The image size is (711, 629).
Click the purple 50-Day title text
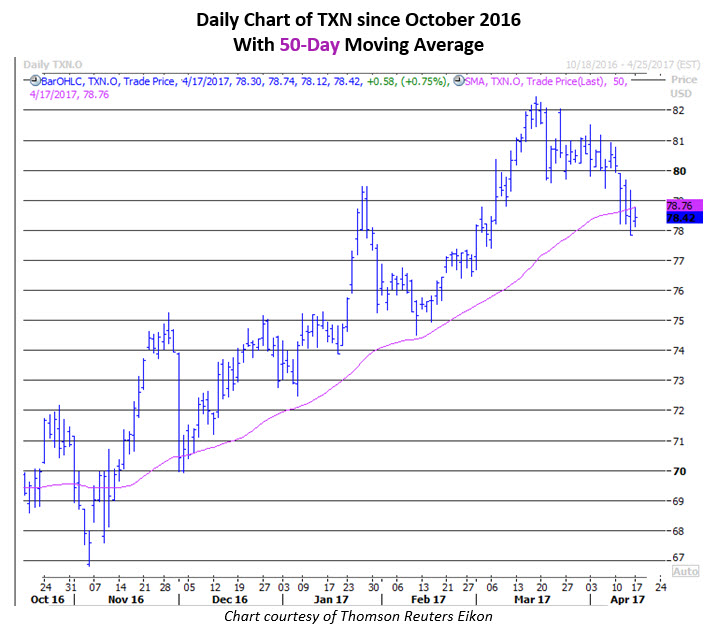click(310, 45)
